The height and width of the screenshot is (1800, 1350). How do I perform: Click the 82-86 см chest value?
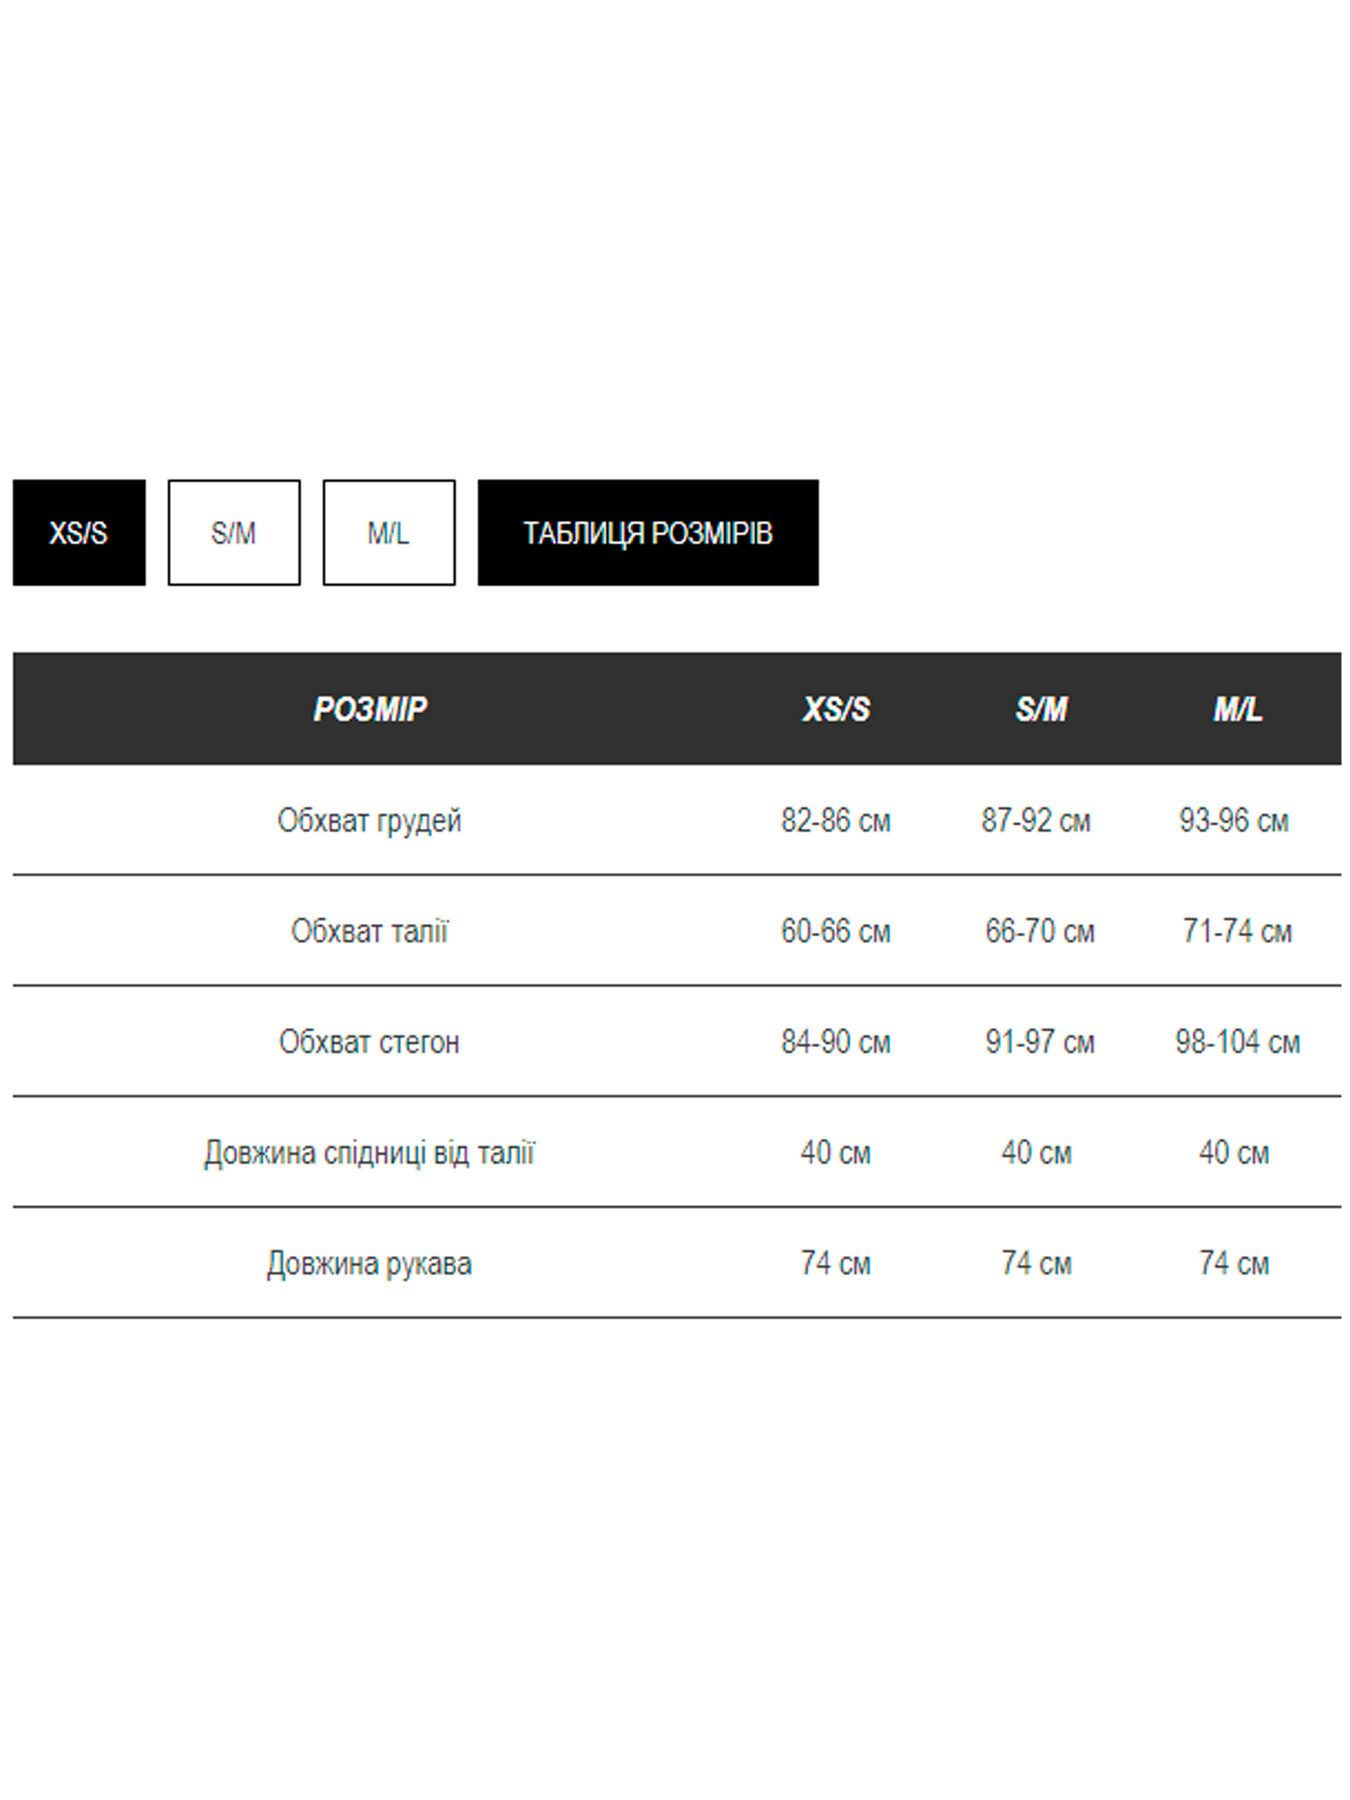tap(836, 821)
